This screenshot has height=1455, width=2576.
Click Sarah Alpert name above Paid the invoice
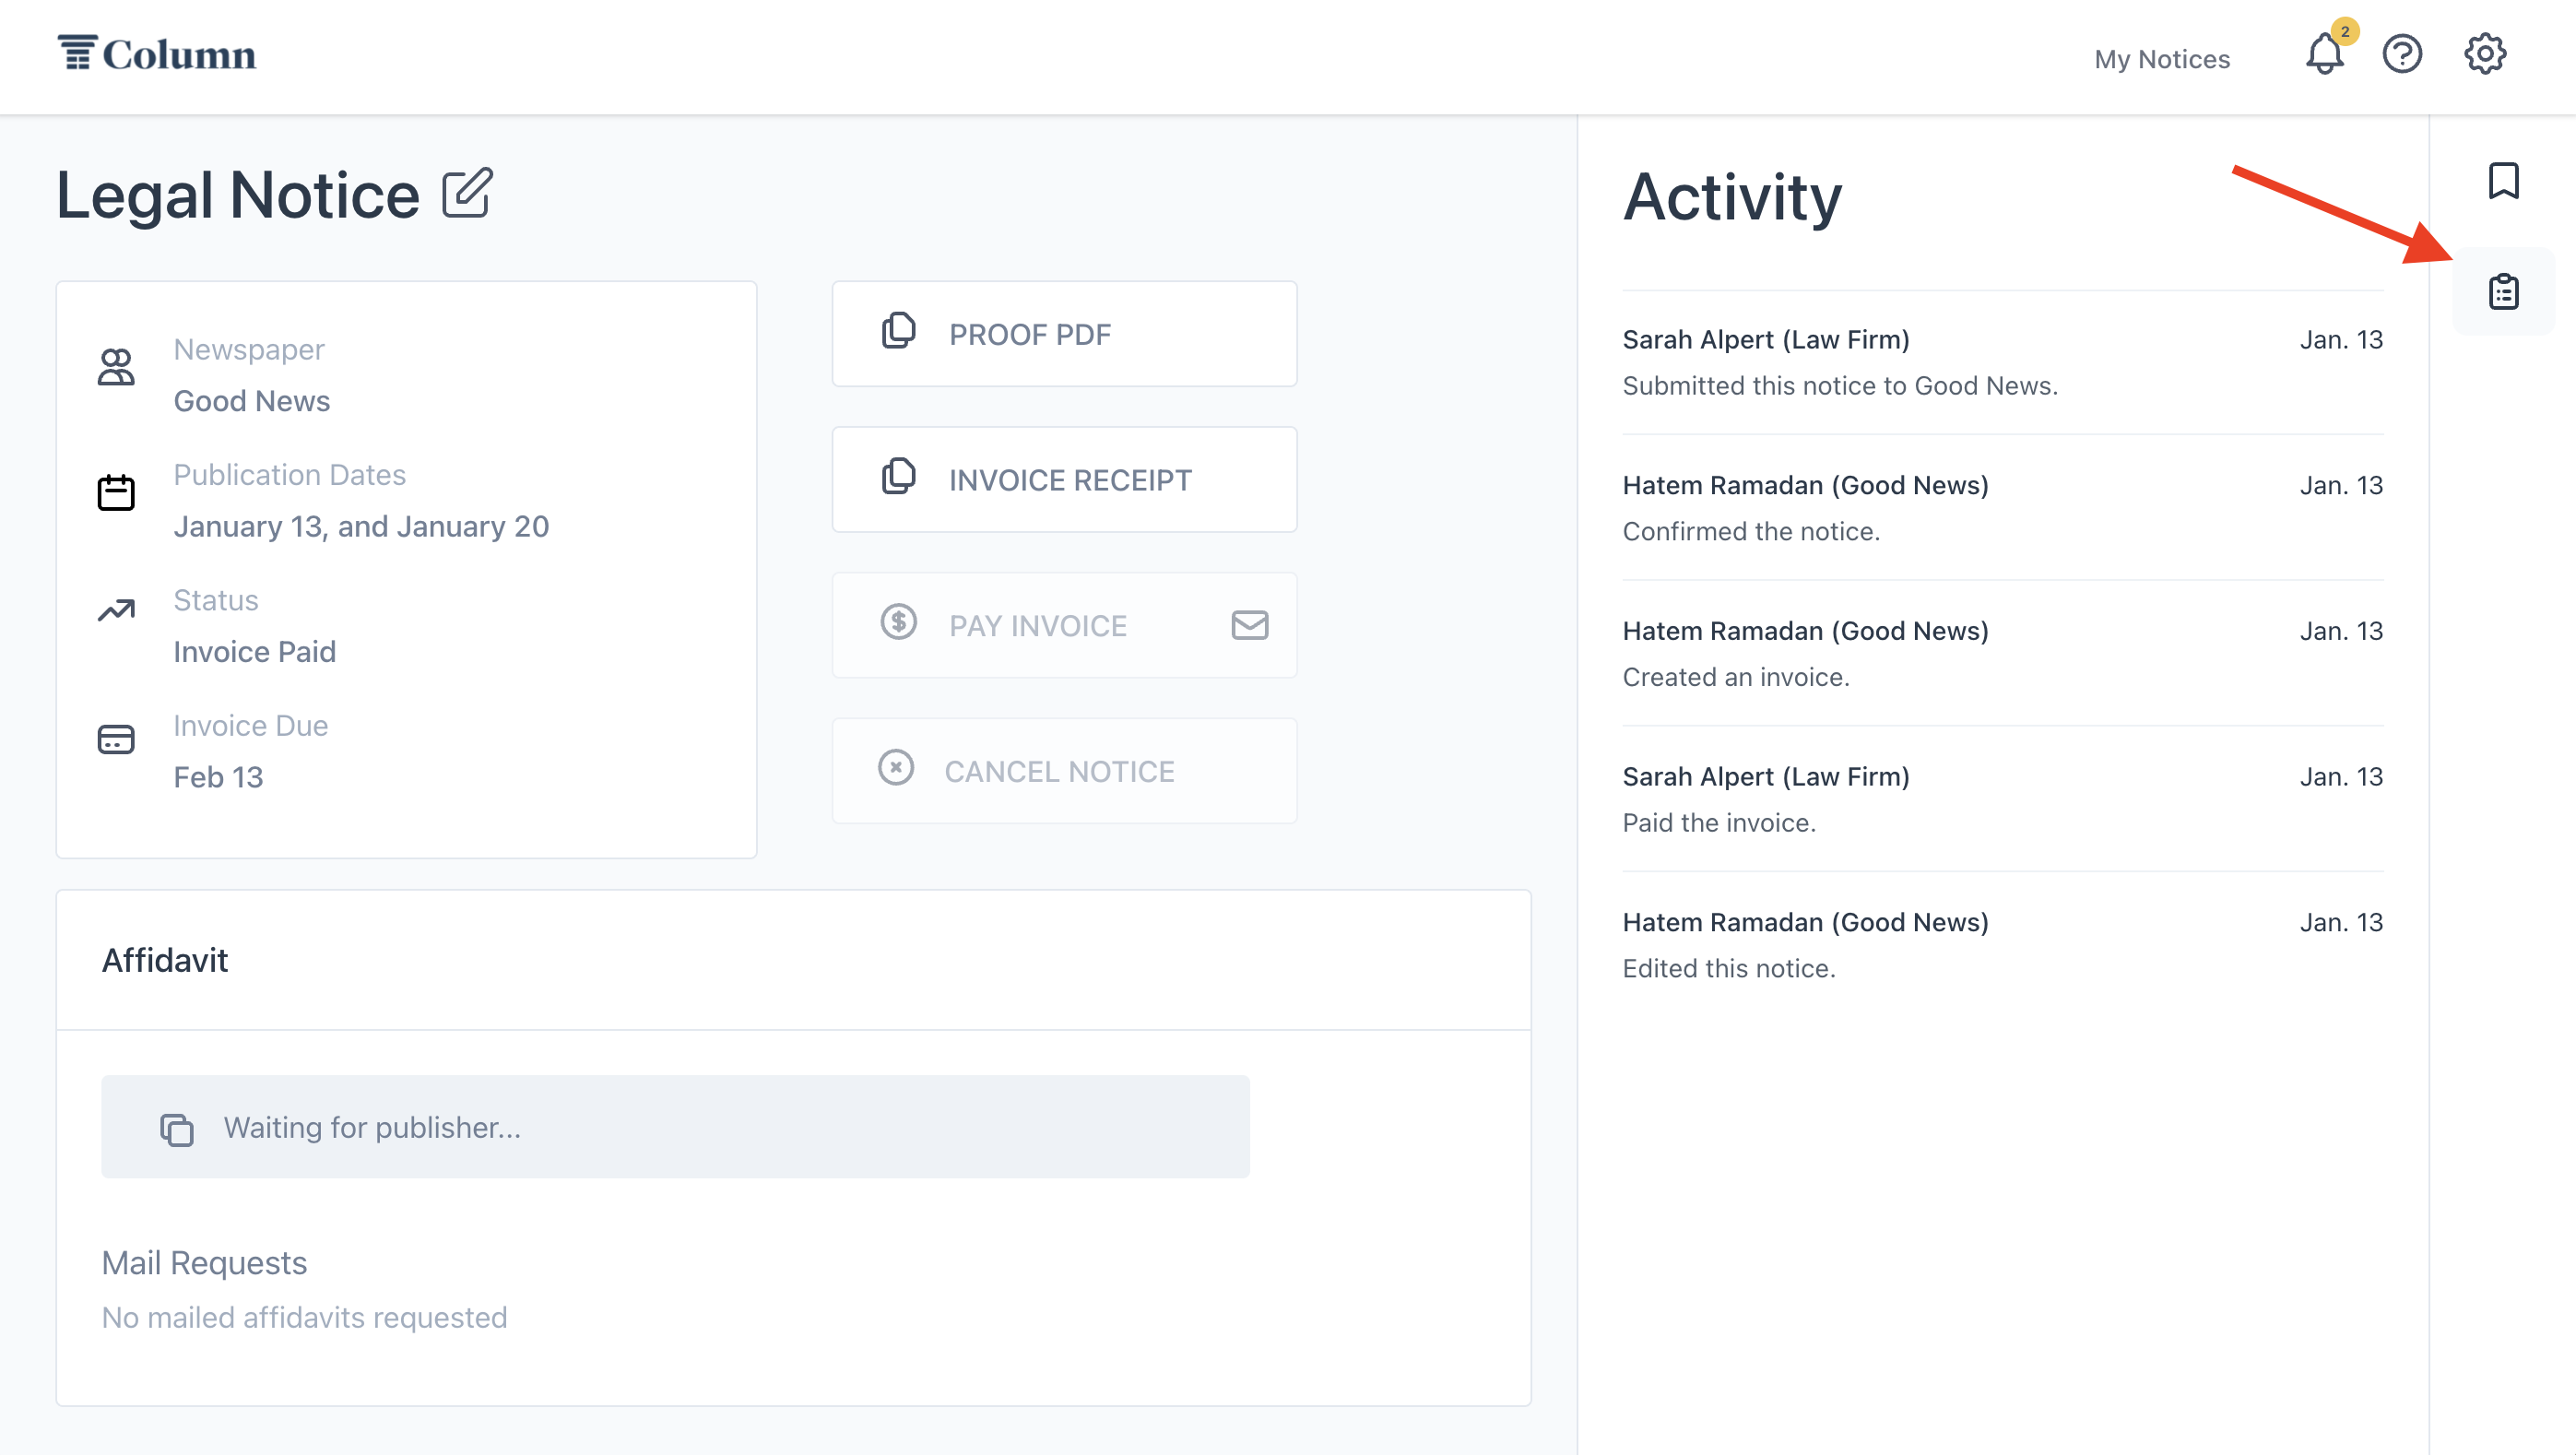1766,777
